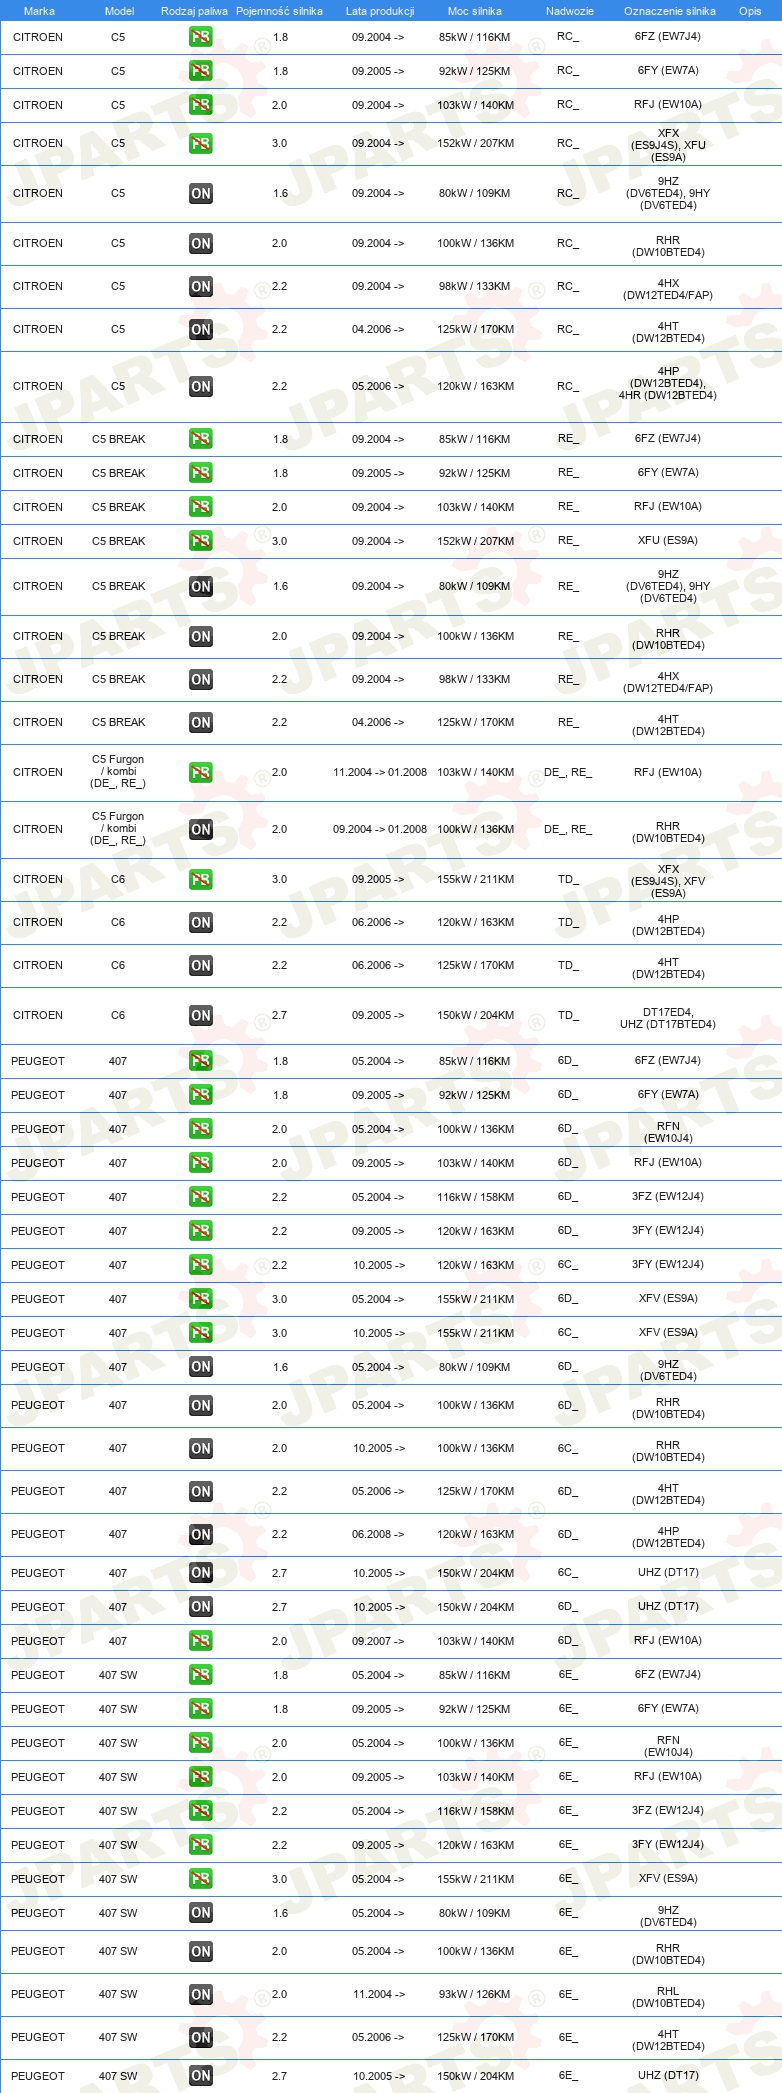Click the 09.2007 -> production date cell
Image resolution: width=782 pixels, height=2093 pixels.
(x=378, y=1641)
